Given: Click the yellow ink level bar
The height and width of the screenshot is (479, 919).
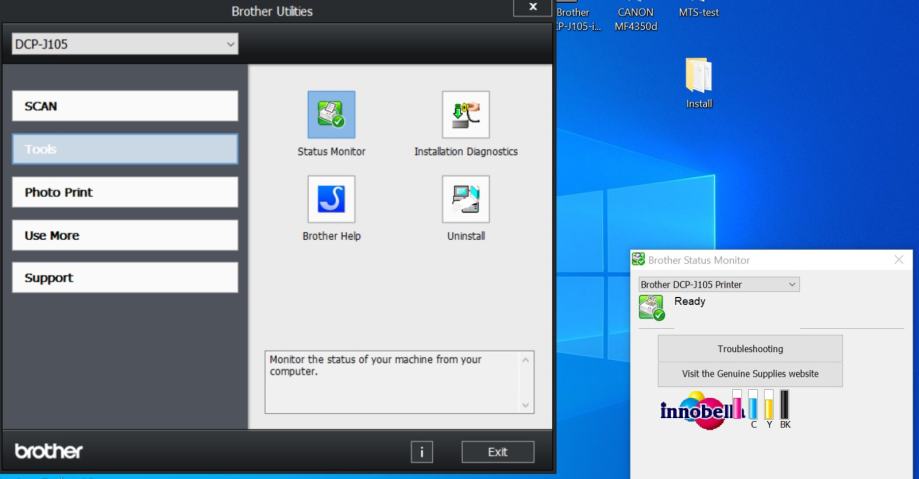Looking at the screenshot, I should [x=769, y=405].
